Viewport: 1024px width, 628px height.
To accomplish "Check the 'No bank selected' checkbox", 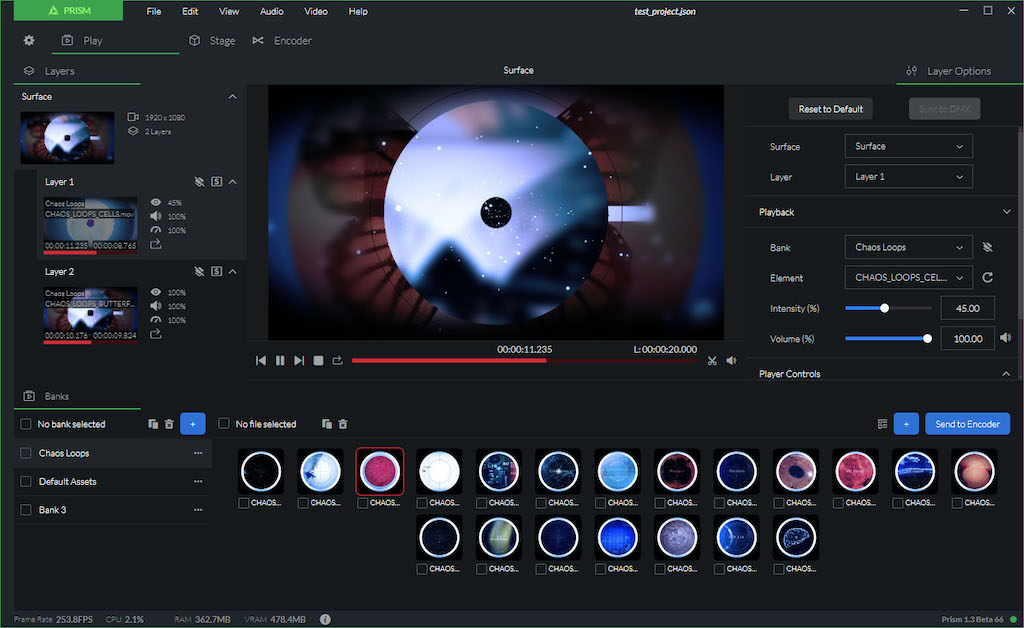I will 26,424.
